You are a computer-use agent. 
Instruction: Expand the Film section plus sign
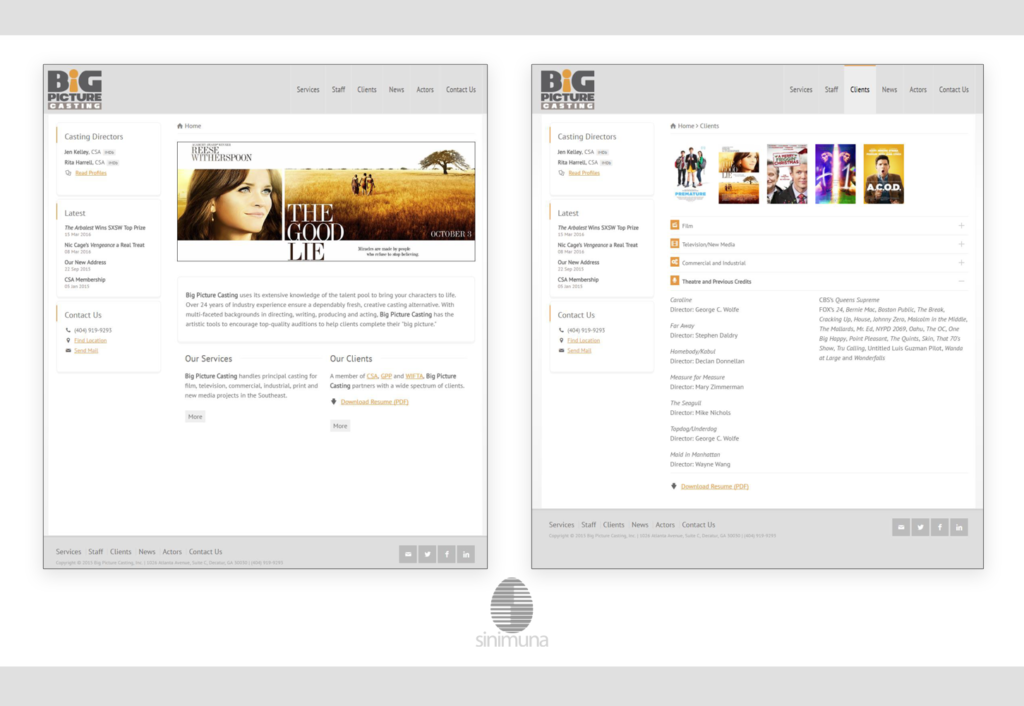pos(961,225)
